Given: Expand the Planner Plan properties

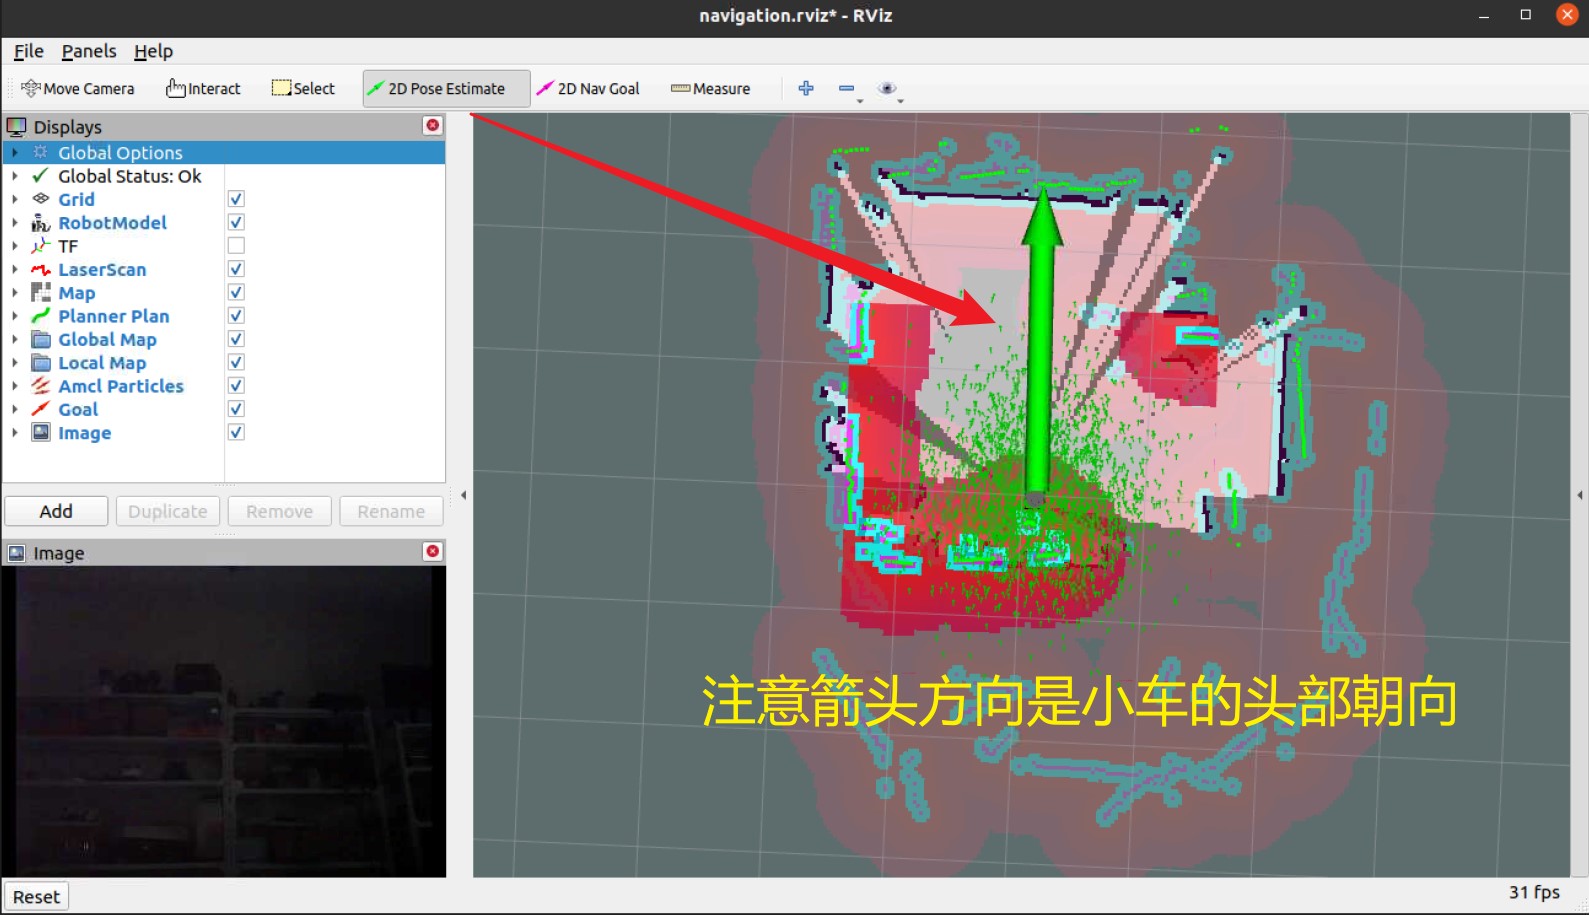Looking at the screenshot, I should 15,316.
